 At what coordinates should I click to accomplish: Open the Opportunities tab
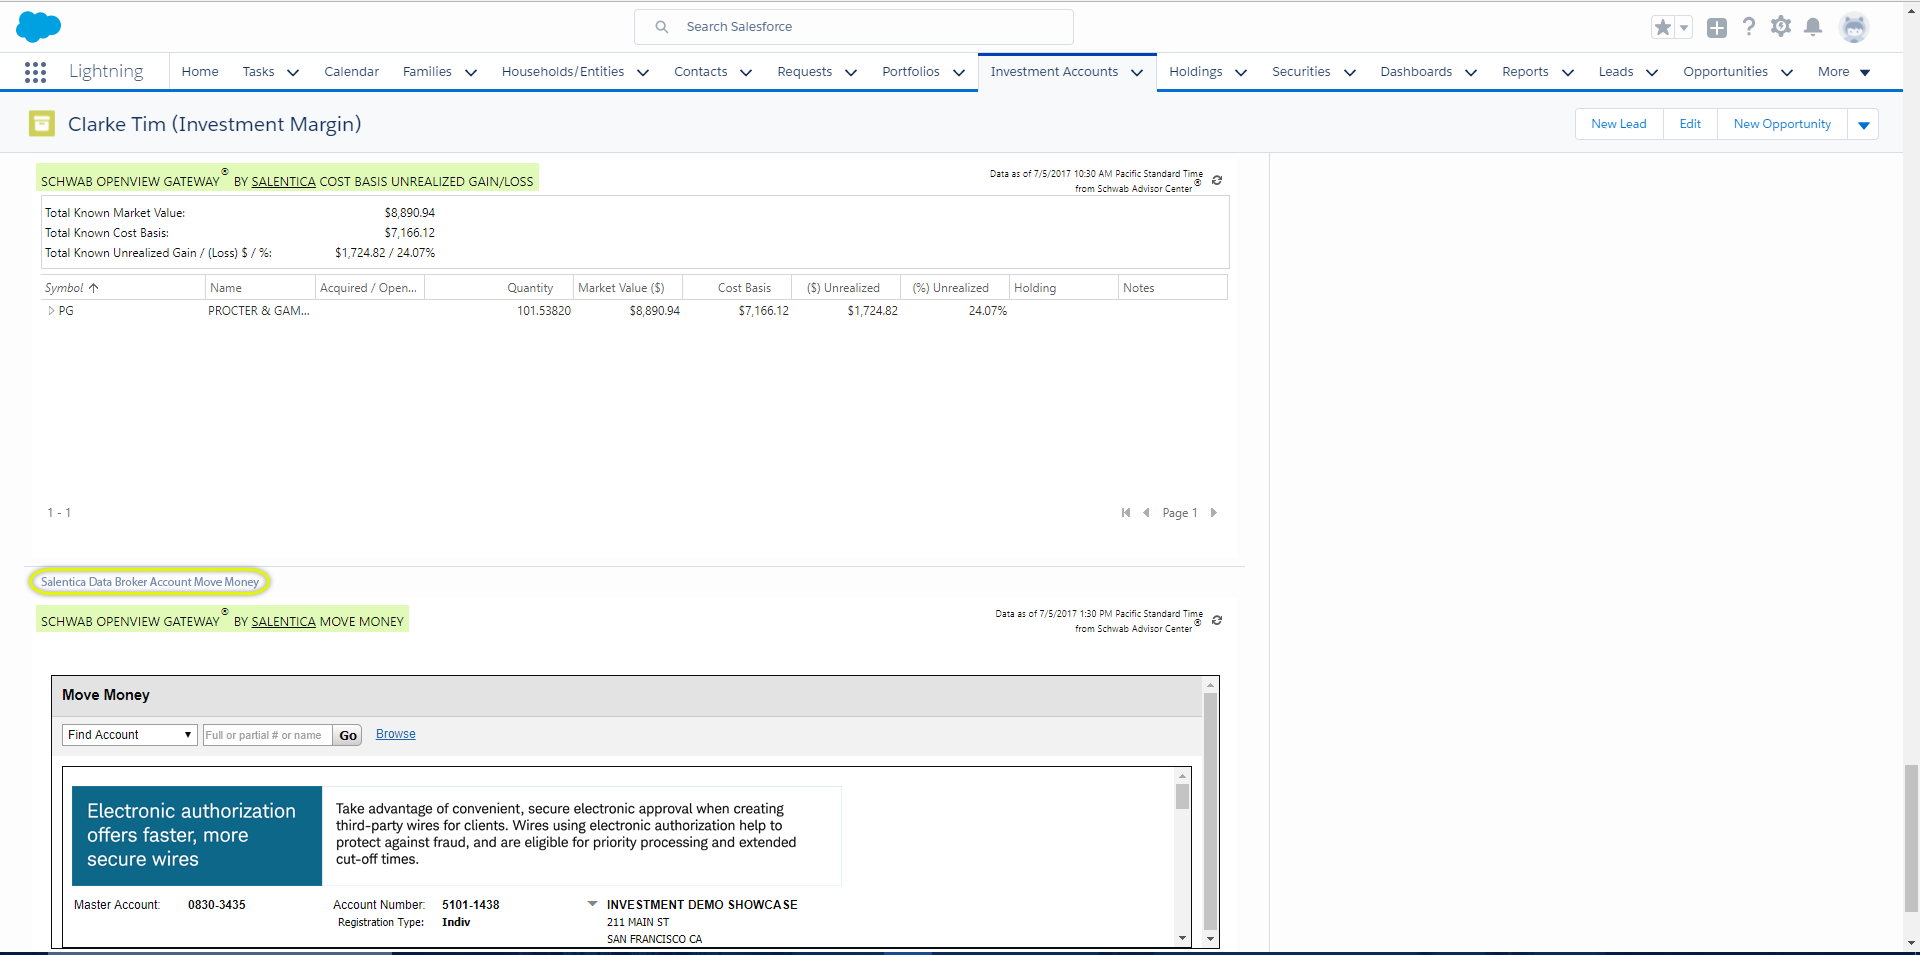[x=1725, y=72]
